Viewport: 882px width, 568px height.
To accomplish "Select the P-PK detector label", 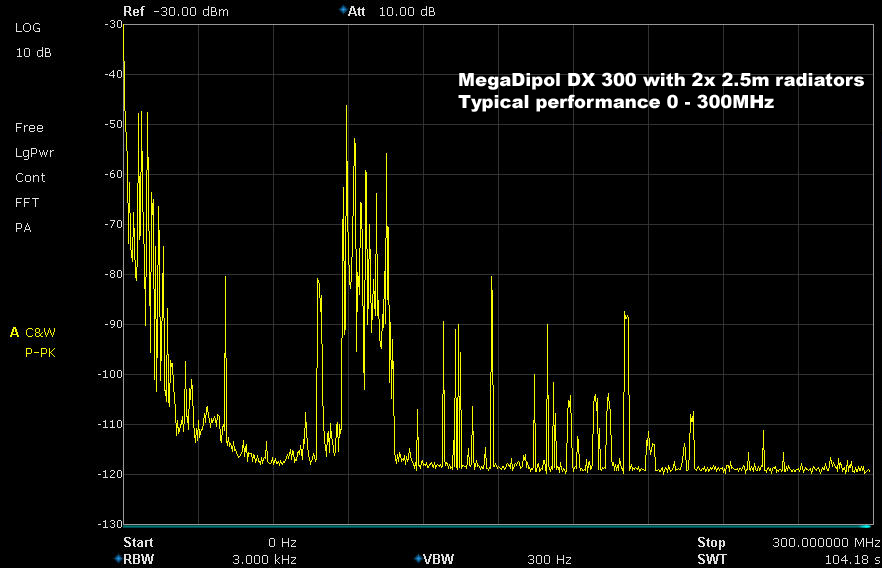I will coord(40,353).
